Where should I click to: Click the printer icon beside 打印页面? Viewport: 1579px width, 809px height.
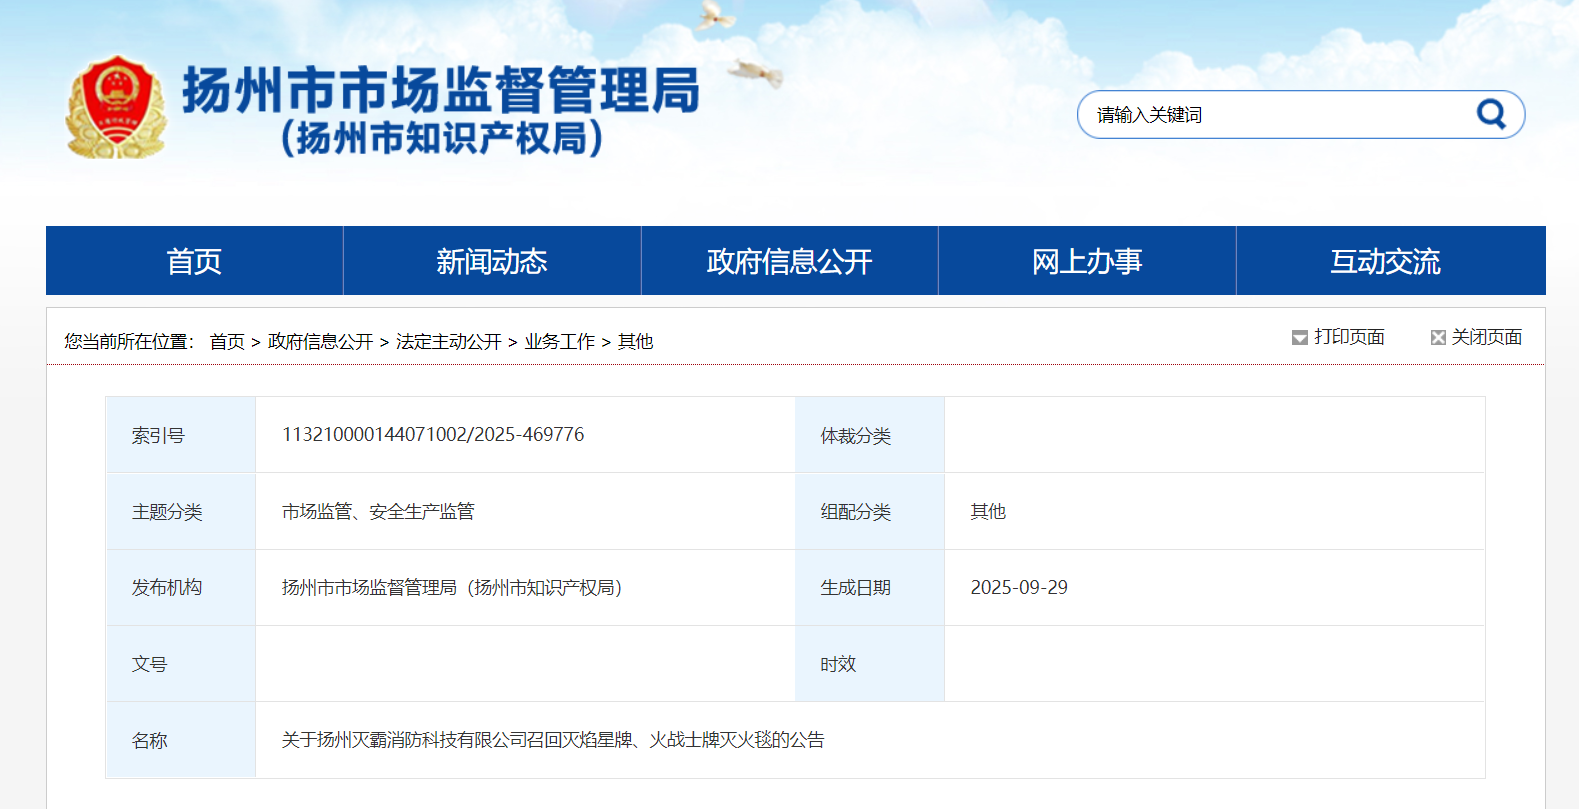coord(1299,338)
